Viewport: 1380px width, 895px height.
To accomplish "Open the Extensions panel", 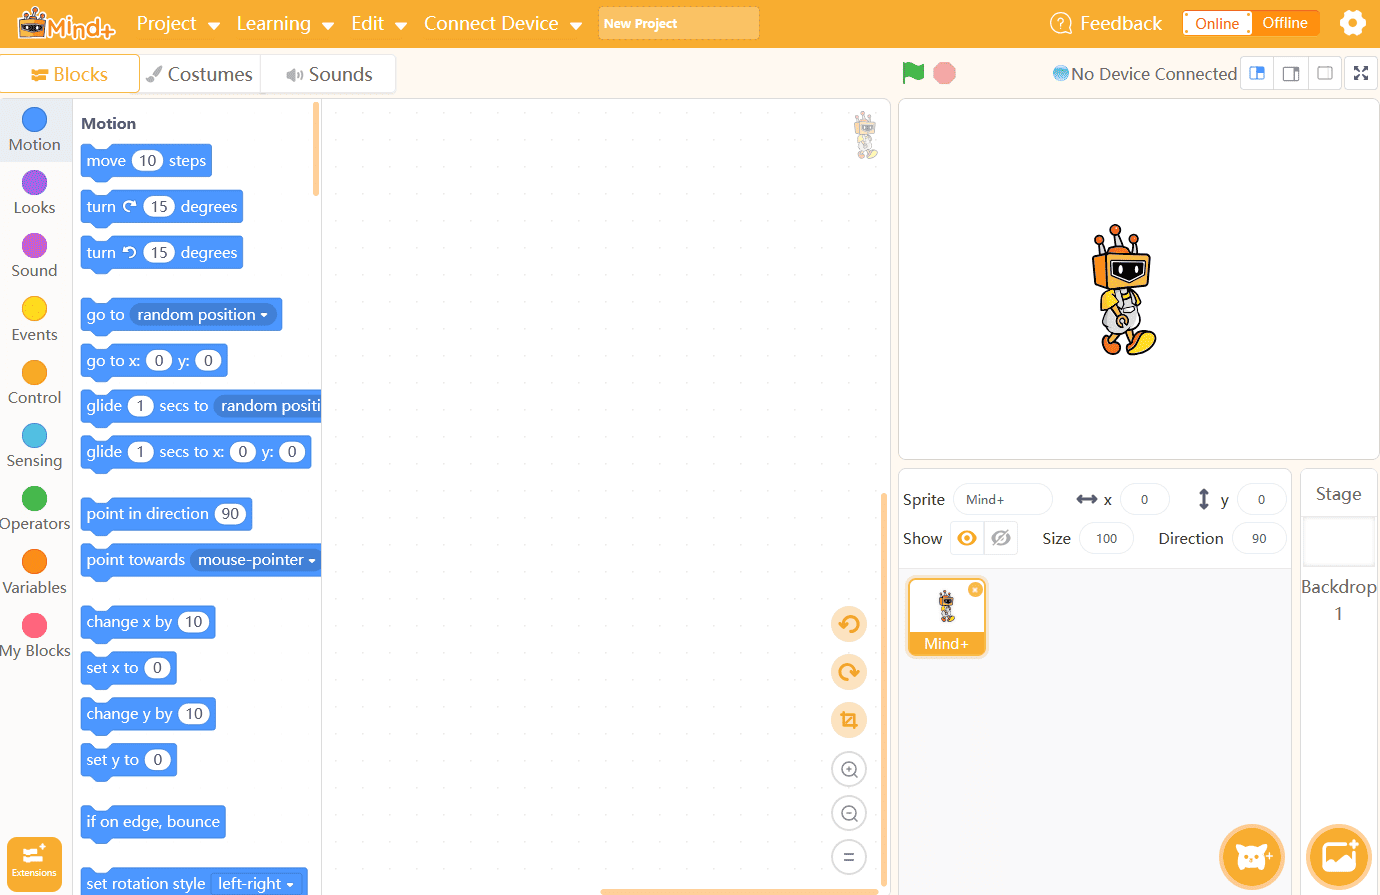I will point(34,863).
